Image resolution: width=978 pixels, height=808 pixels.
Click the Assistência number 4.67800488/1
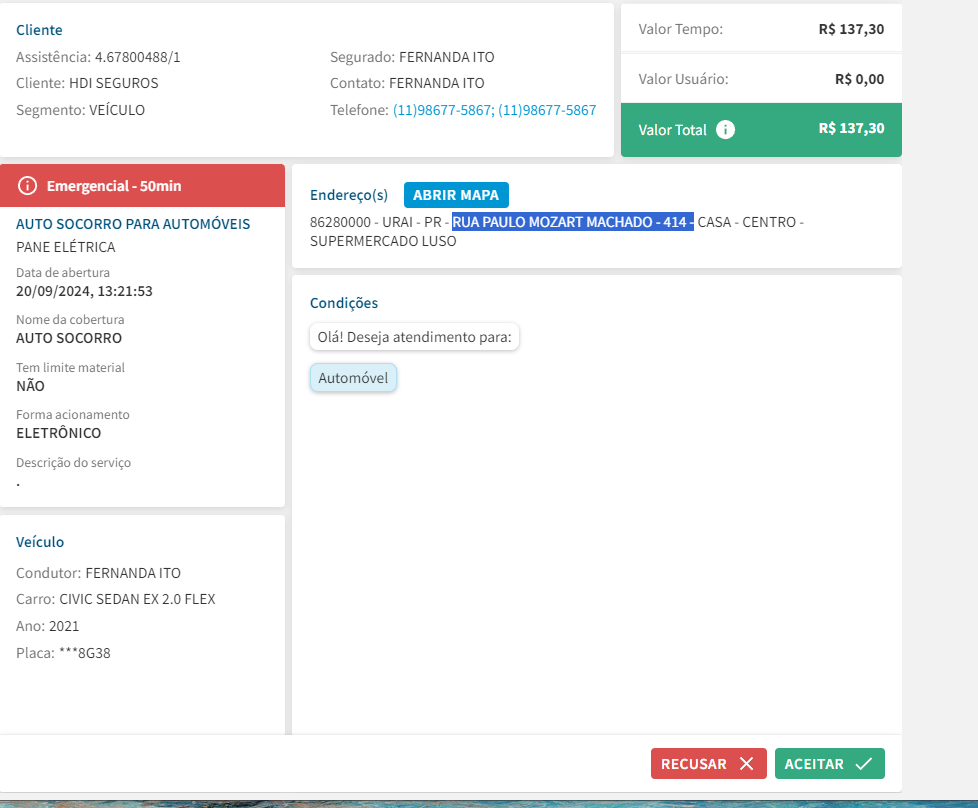pyautogui.click(x=137, y=57)
